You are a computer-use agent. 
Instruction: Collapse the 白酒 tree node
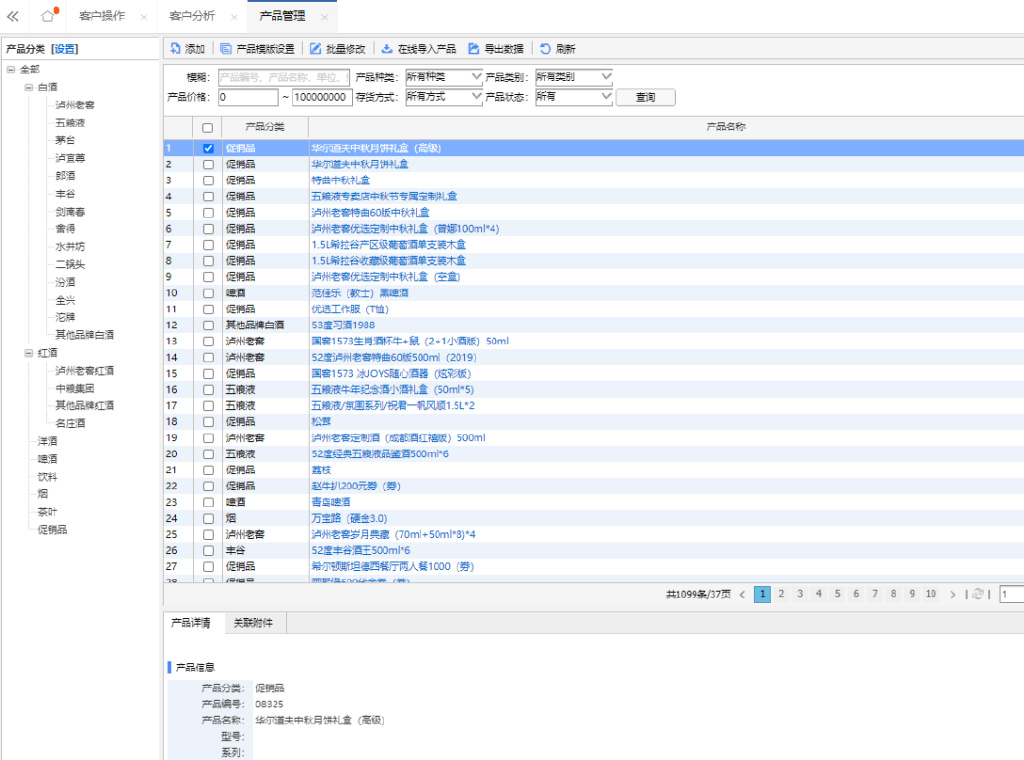(29, 87)
